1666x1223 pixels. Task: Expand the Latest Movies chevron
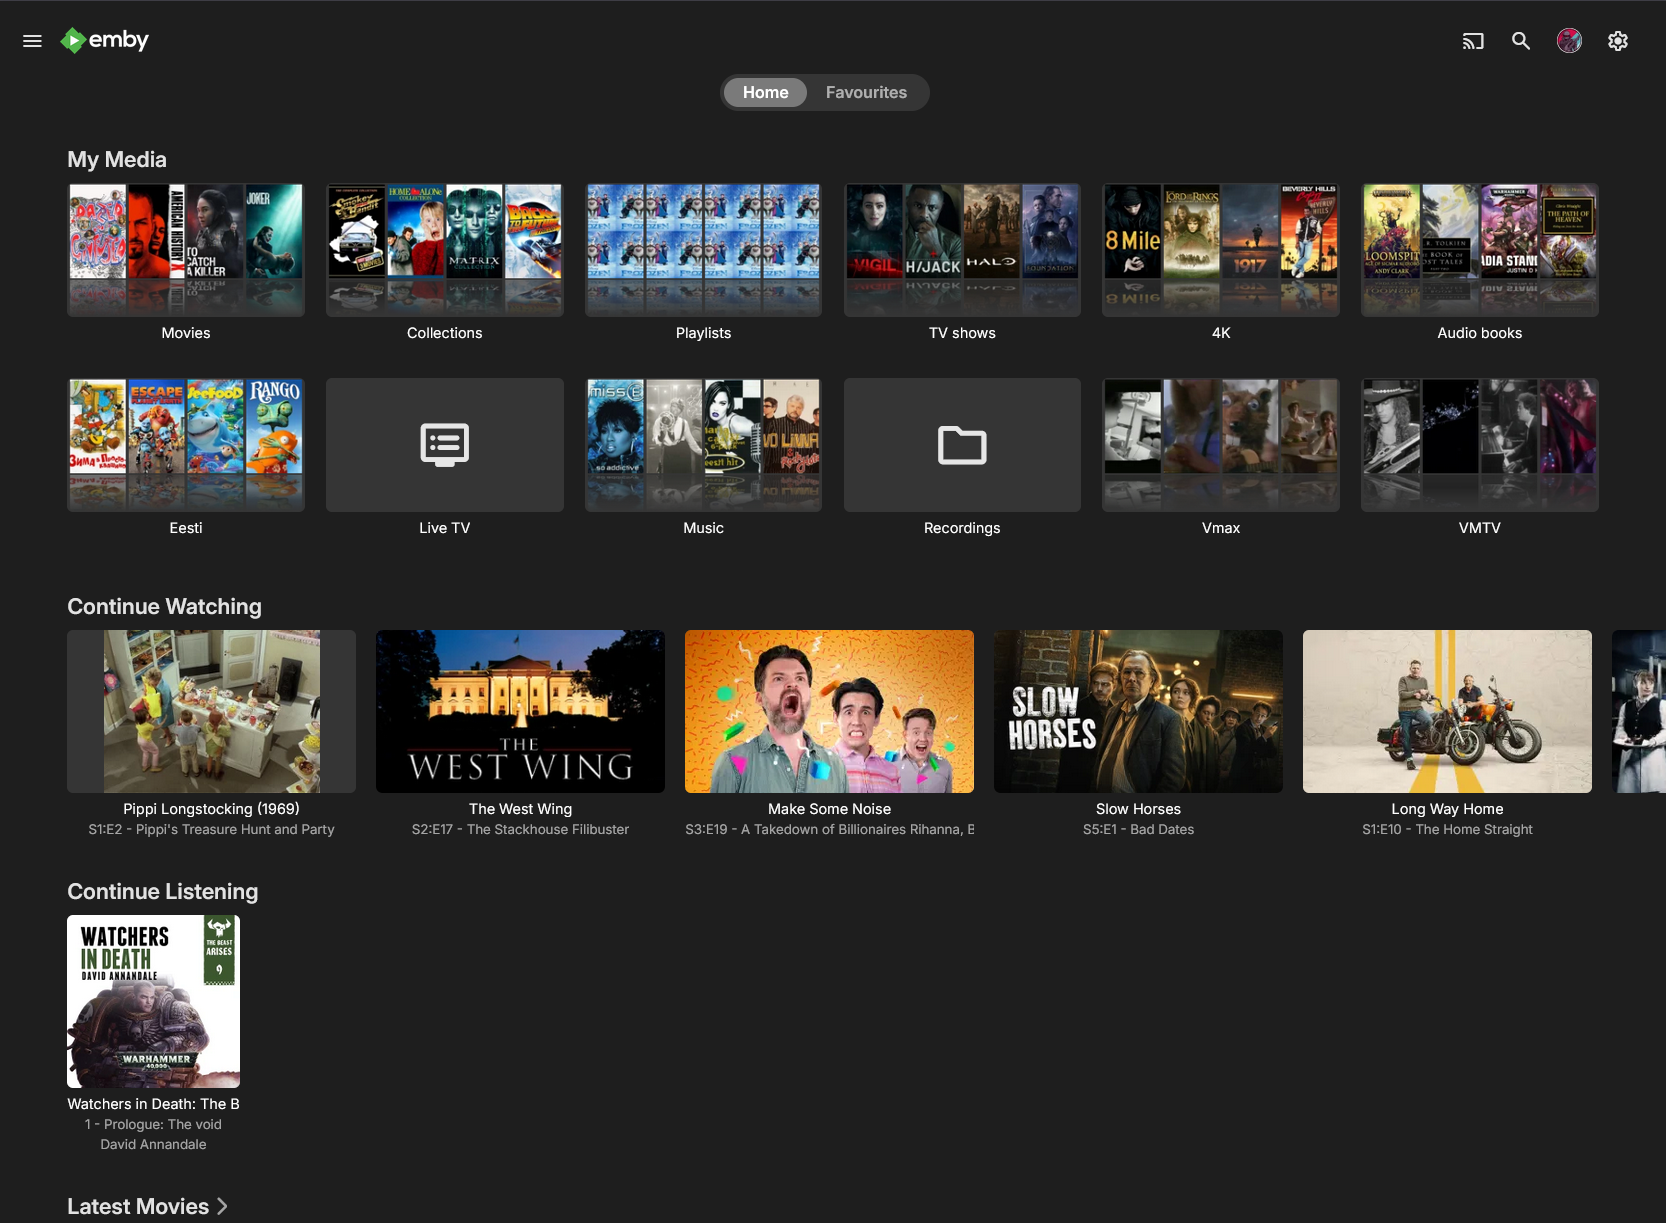click(223, 1206)
